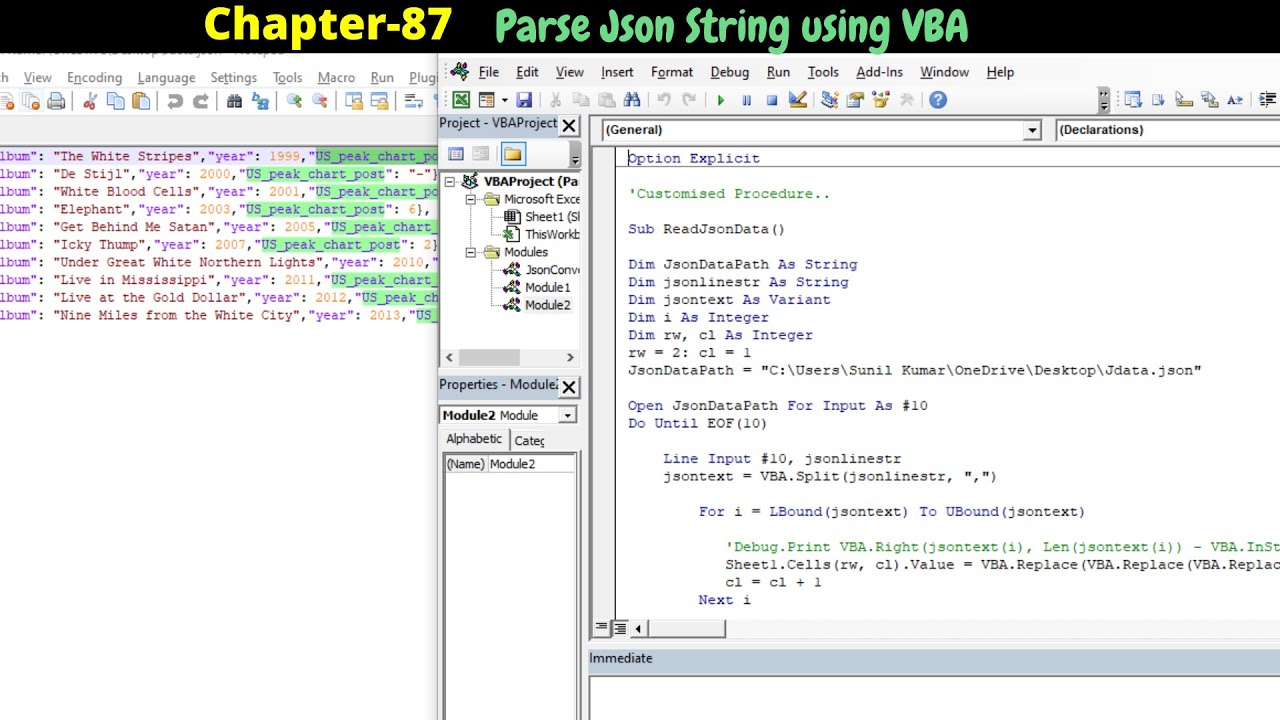This screenshot has width=1280, height=720.
Task: Open the Macro menu in Notepad++
Action: 336,78
